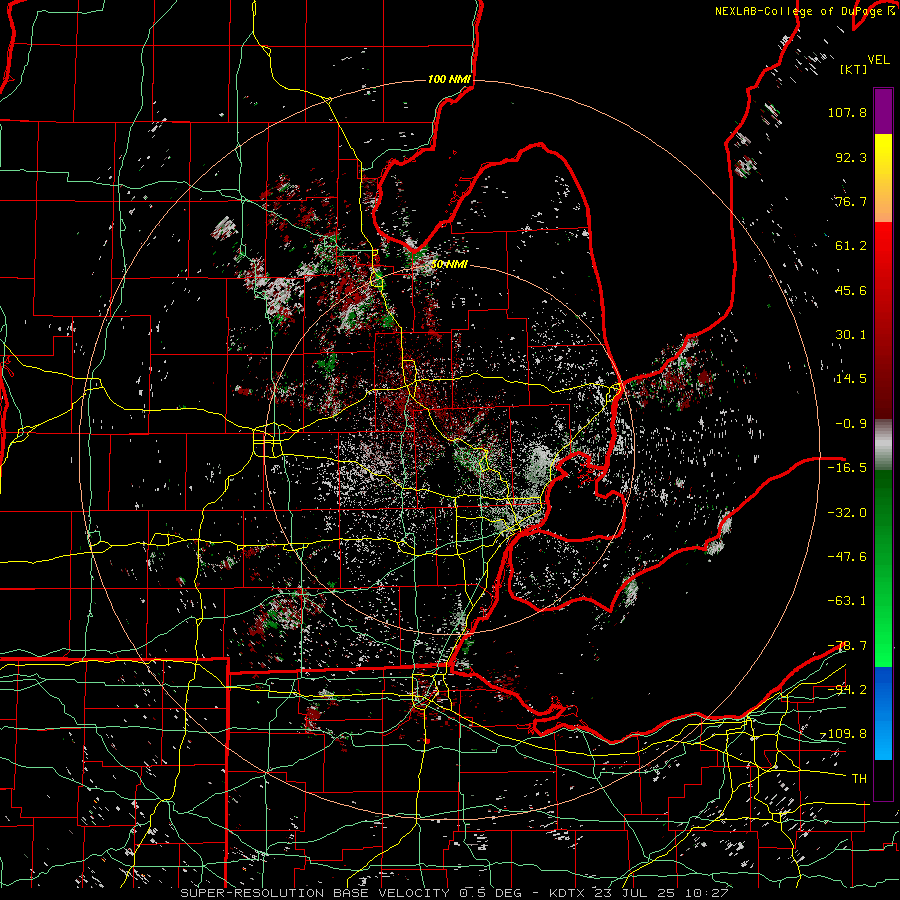Image resolution: width=900 pixels, height=900 pixels.
Task: Click the TH threshold label
Action: pos(859,779)
